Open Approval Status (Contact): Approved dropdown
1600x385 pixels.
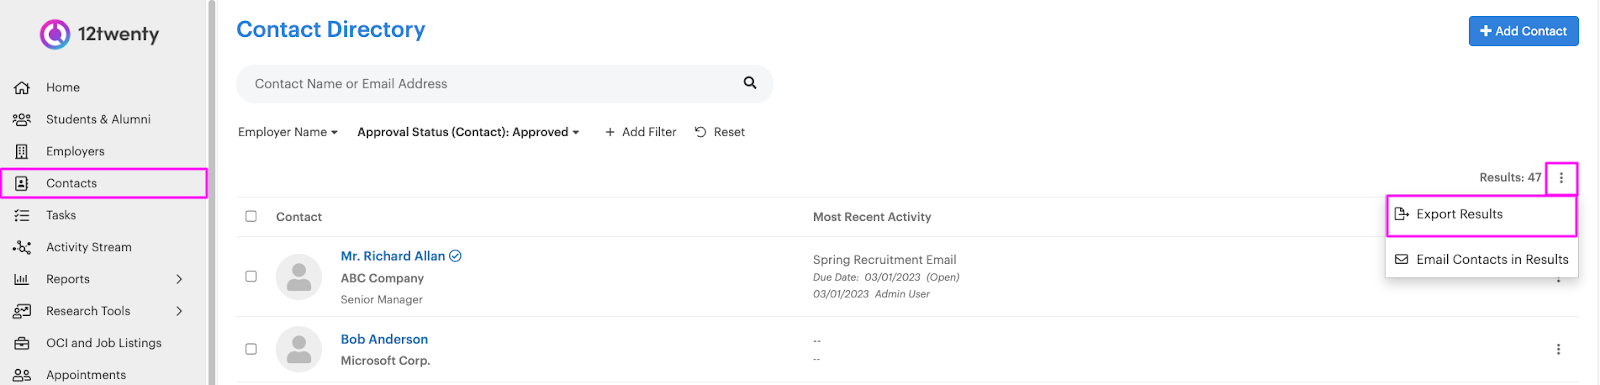pyautogui.click(x=468, y=132)
